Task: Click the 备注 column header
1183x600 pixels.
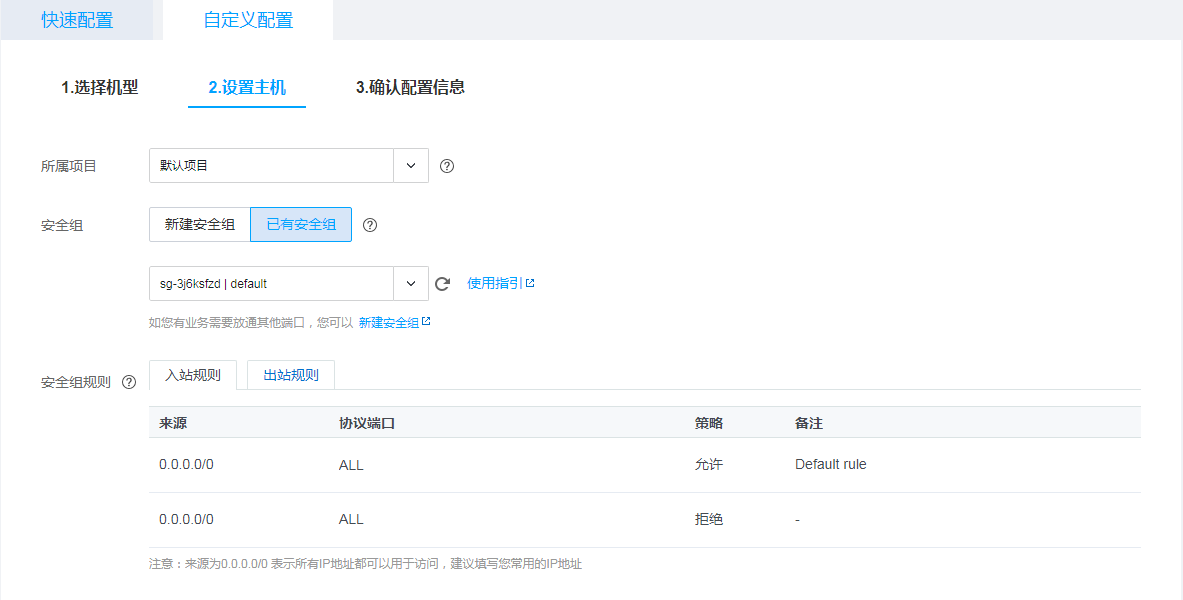Action: (x=809, y=423)
